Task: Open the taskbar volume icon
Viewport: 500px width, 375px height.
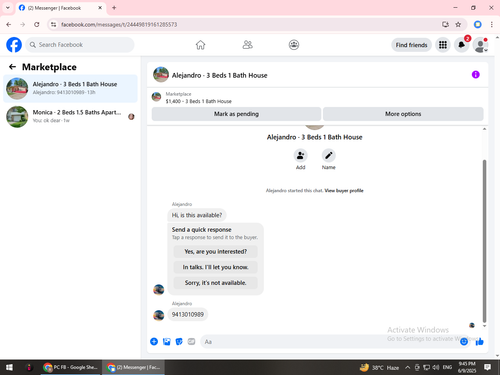Action: (x=436, y=367)
